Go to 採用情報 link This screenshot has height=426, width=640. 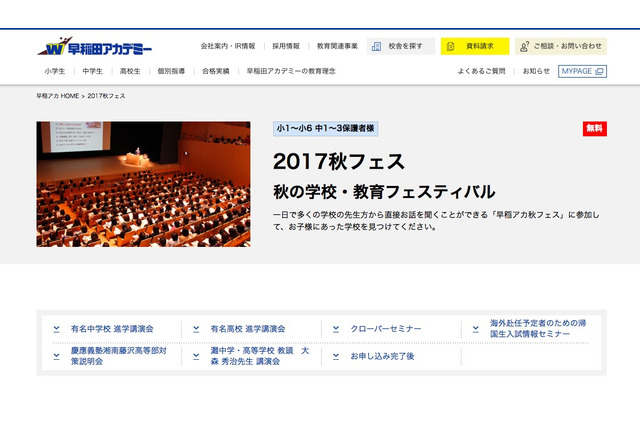(x=286, y=46)
